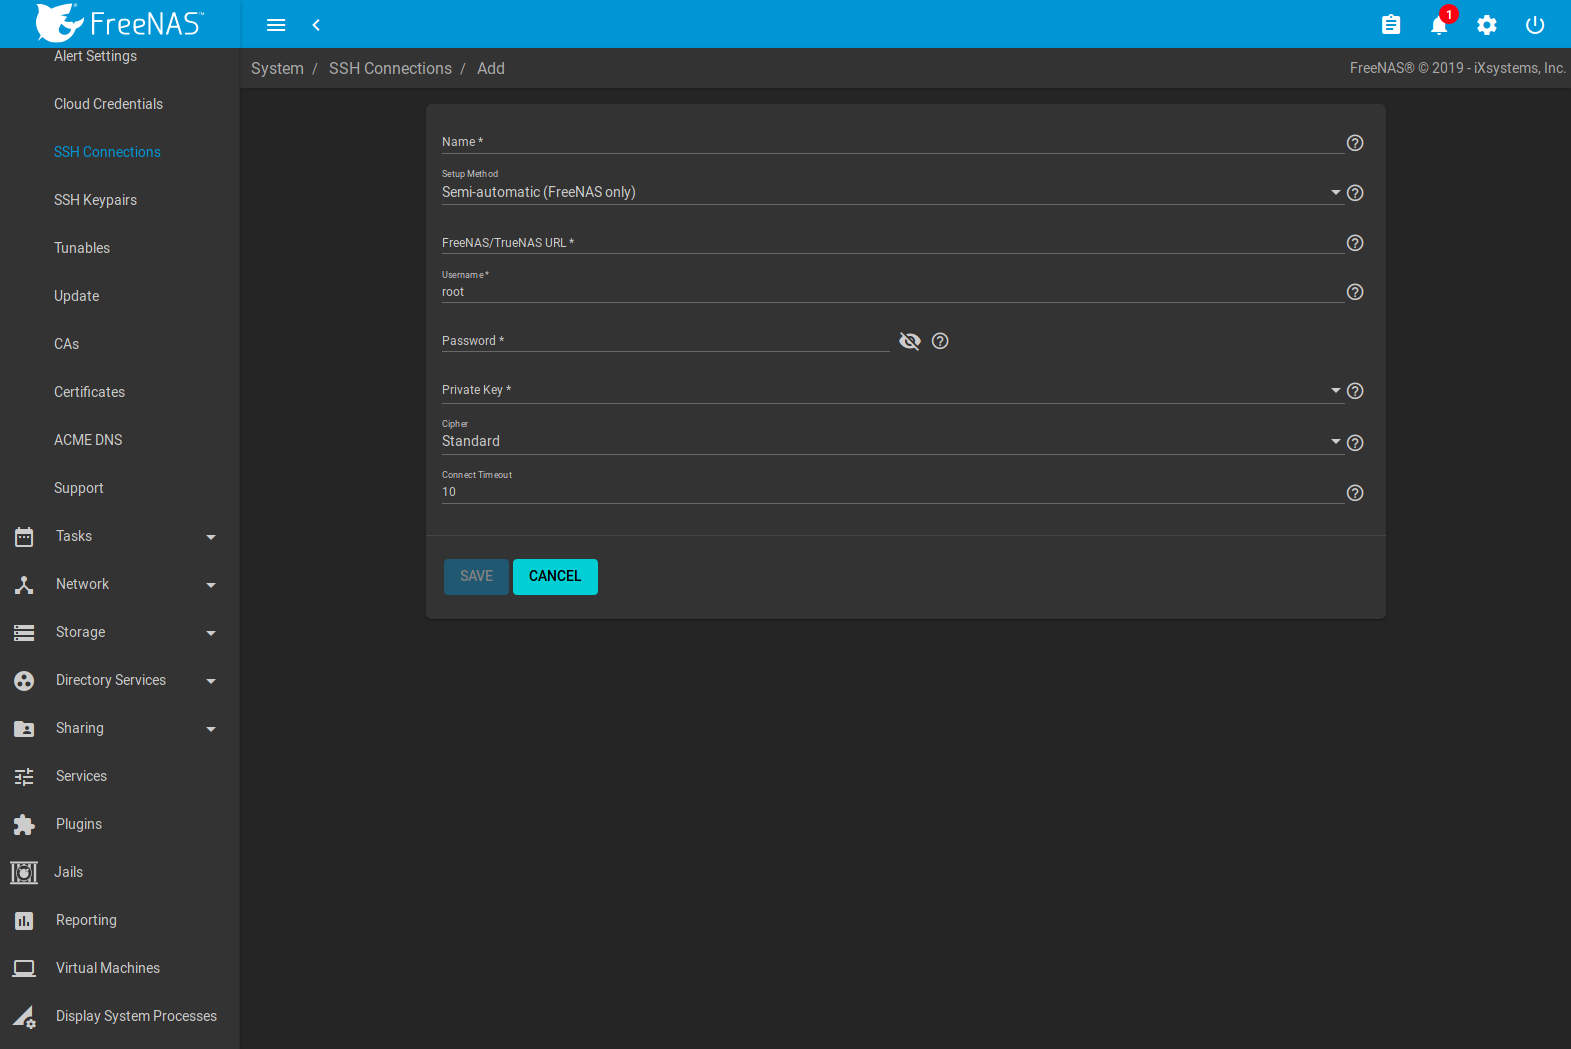This screenshot has width=1571, height=1049.
Task: Open Cloud Credentials in sidebar
Action: [108, 104]
